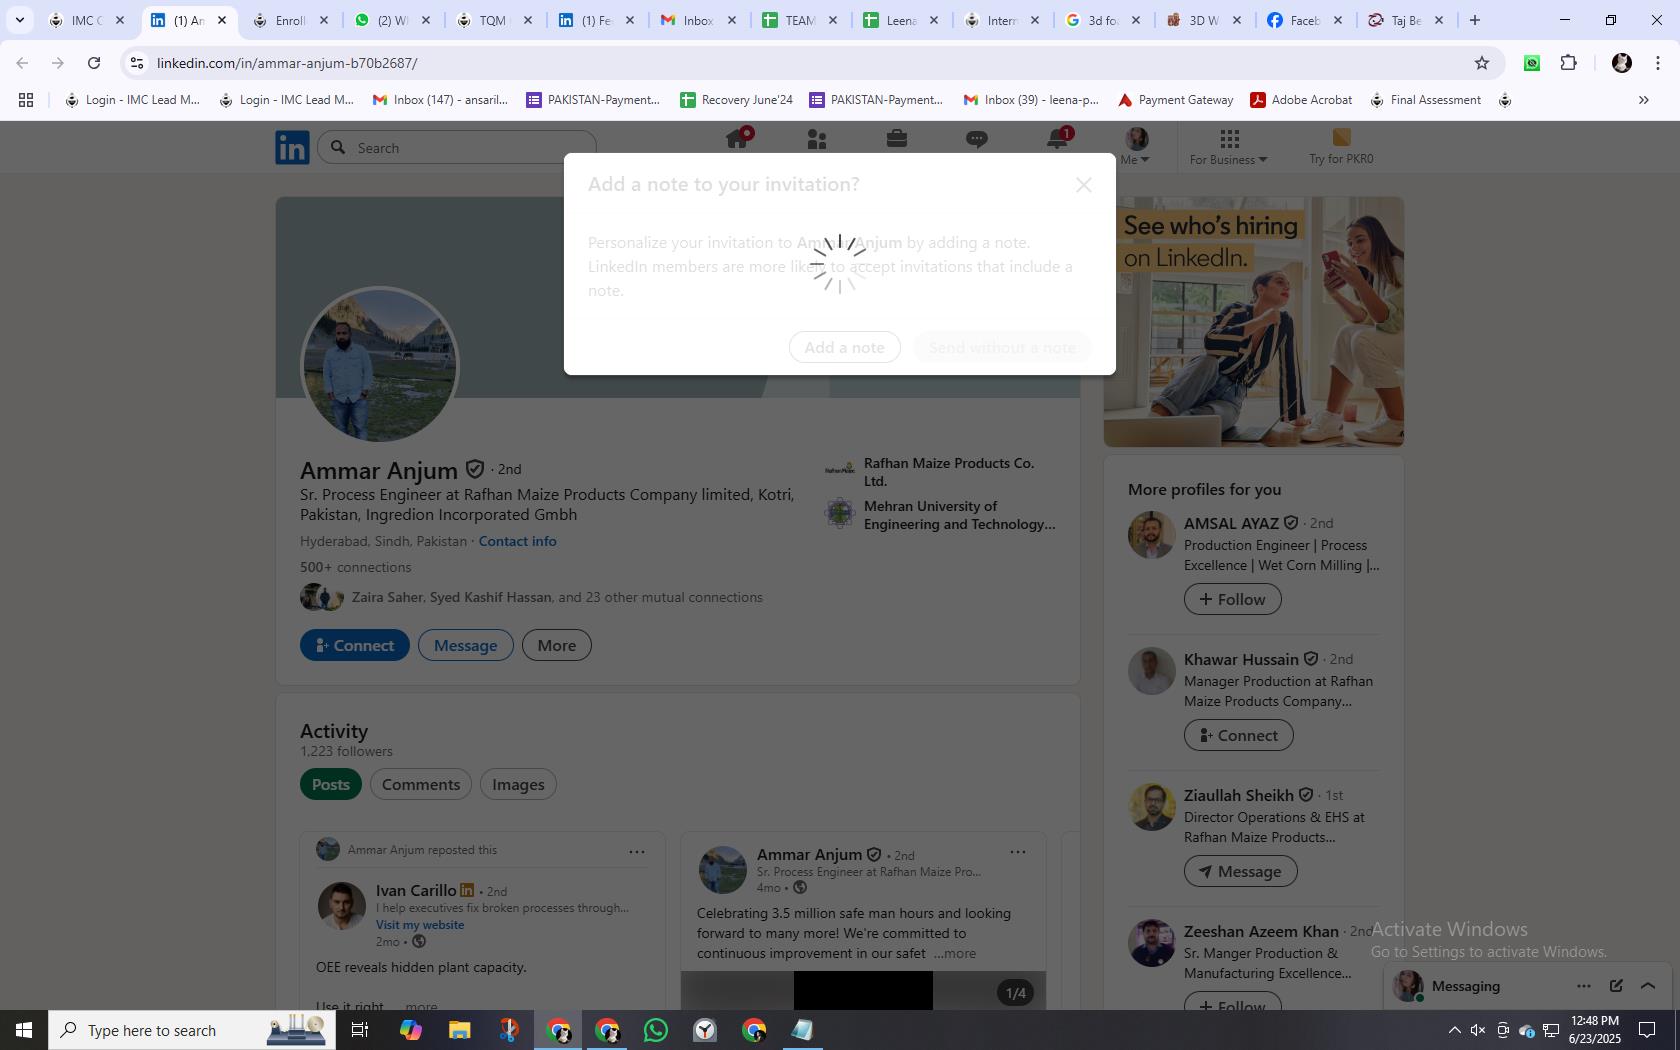Screen dimensions: 1680x1050
Task: Click Message button on the profile
Action: click(x=465, y=645)
